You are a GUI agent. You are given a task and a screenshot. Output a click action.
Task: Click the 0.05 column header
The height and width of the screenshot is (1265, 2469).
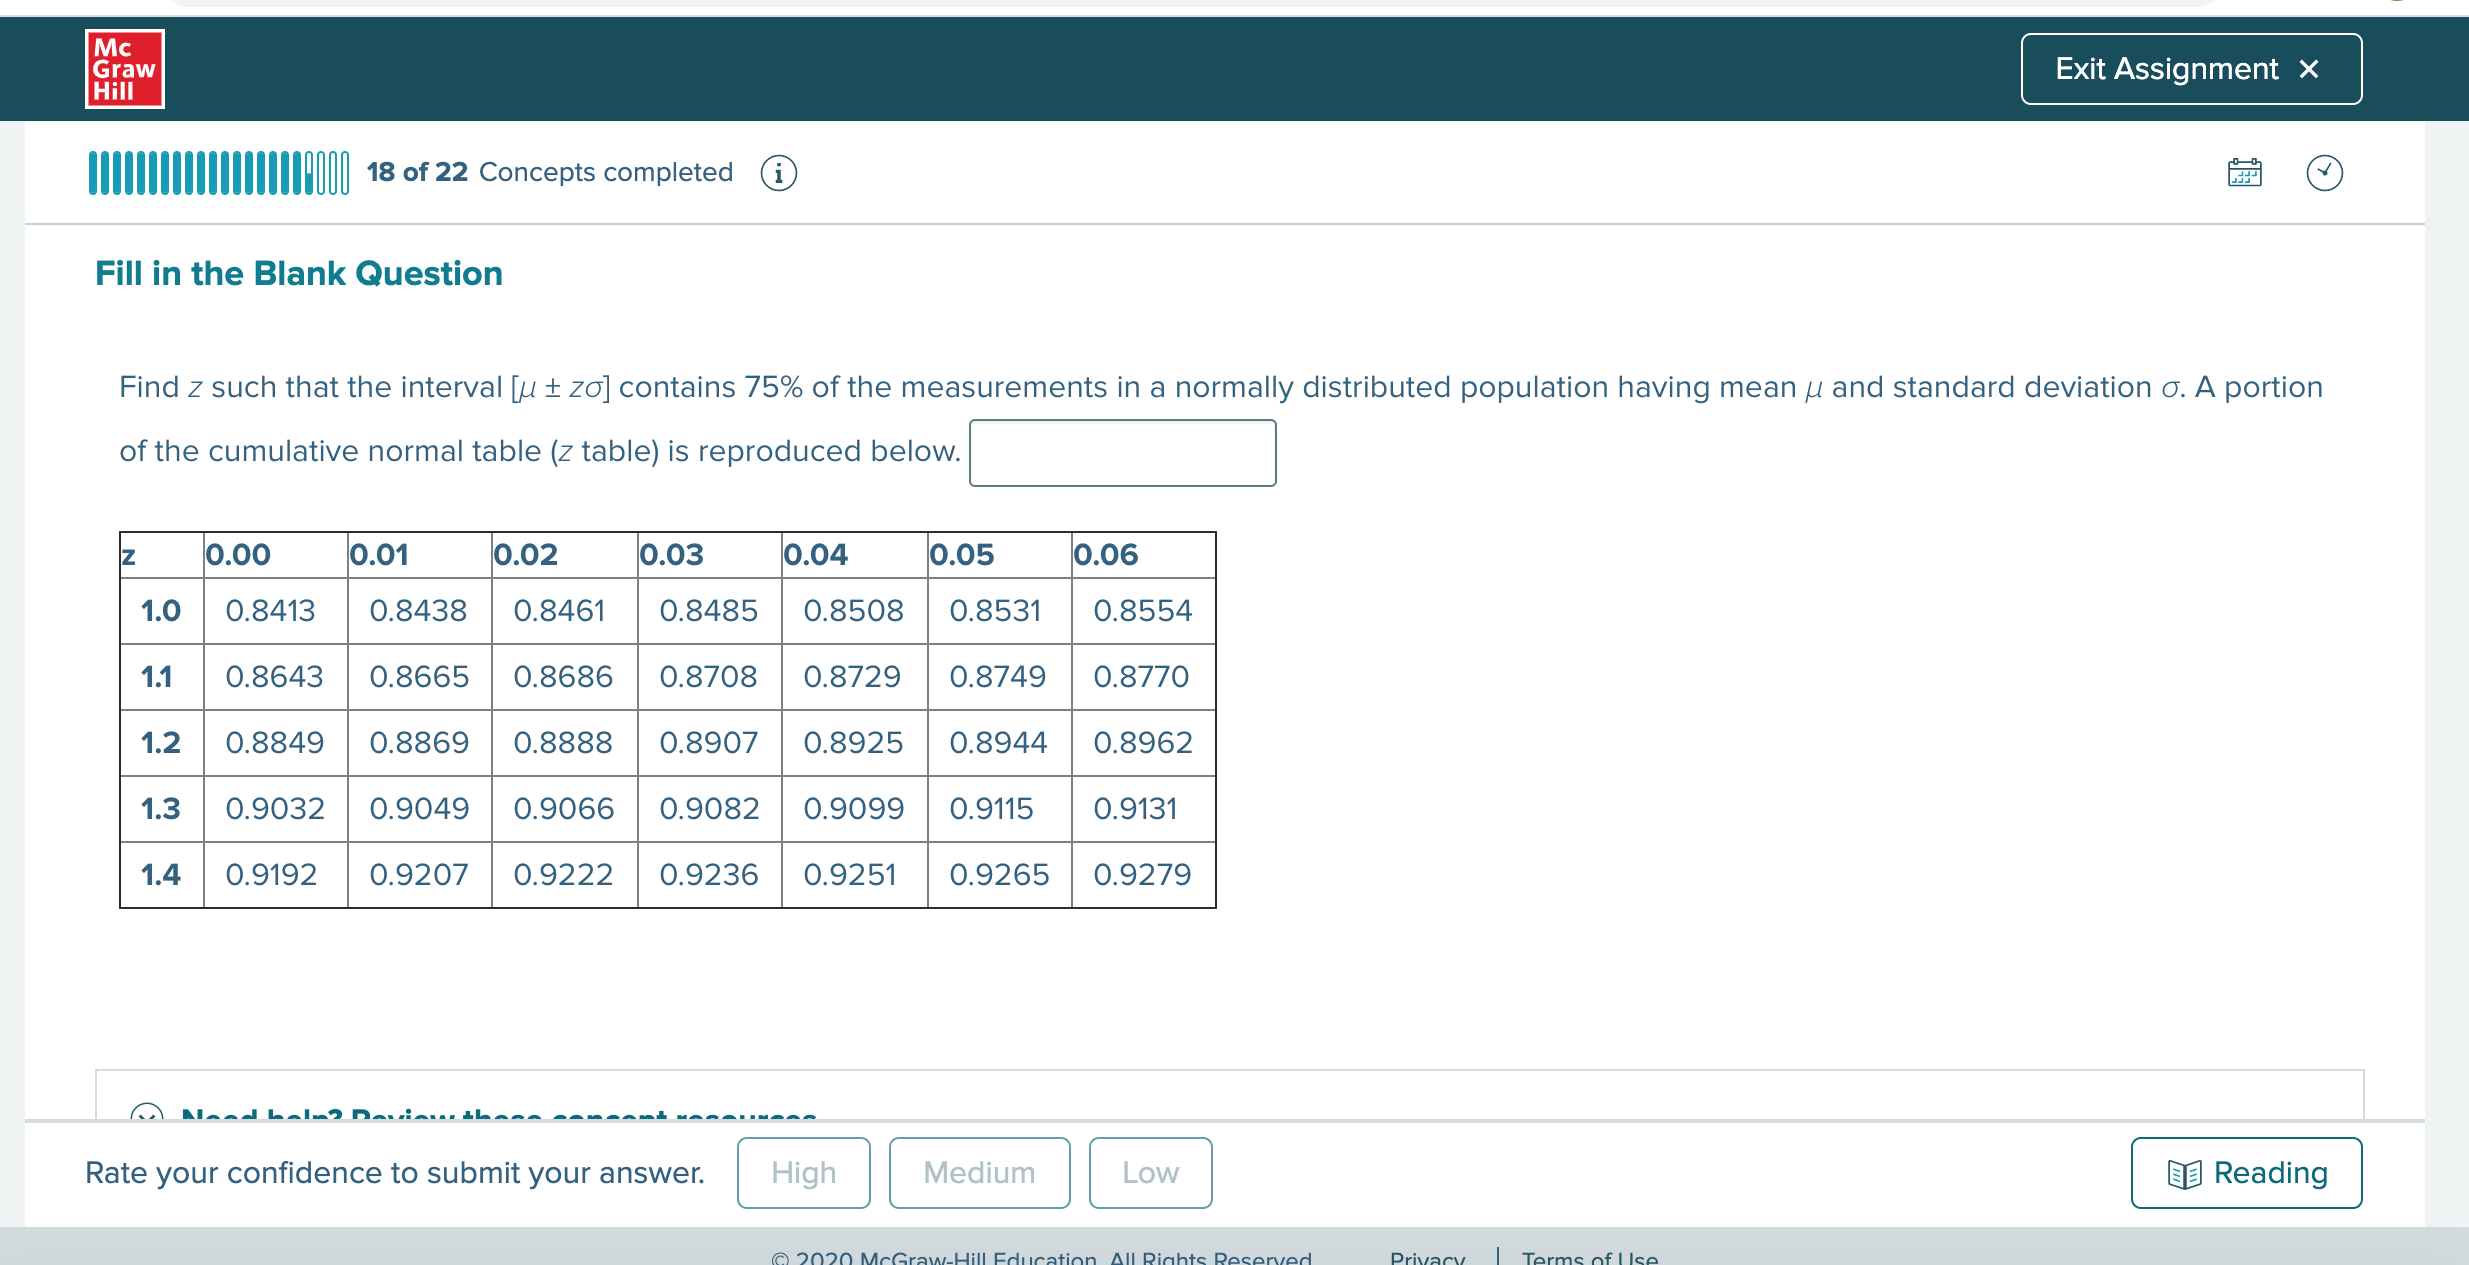click(961, 555)
